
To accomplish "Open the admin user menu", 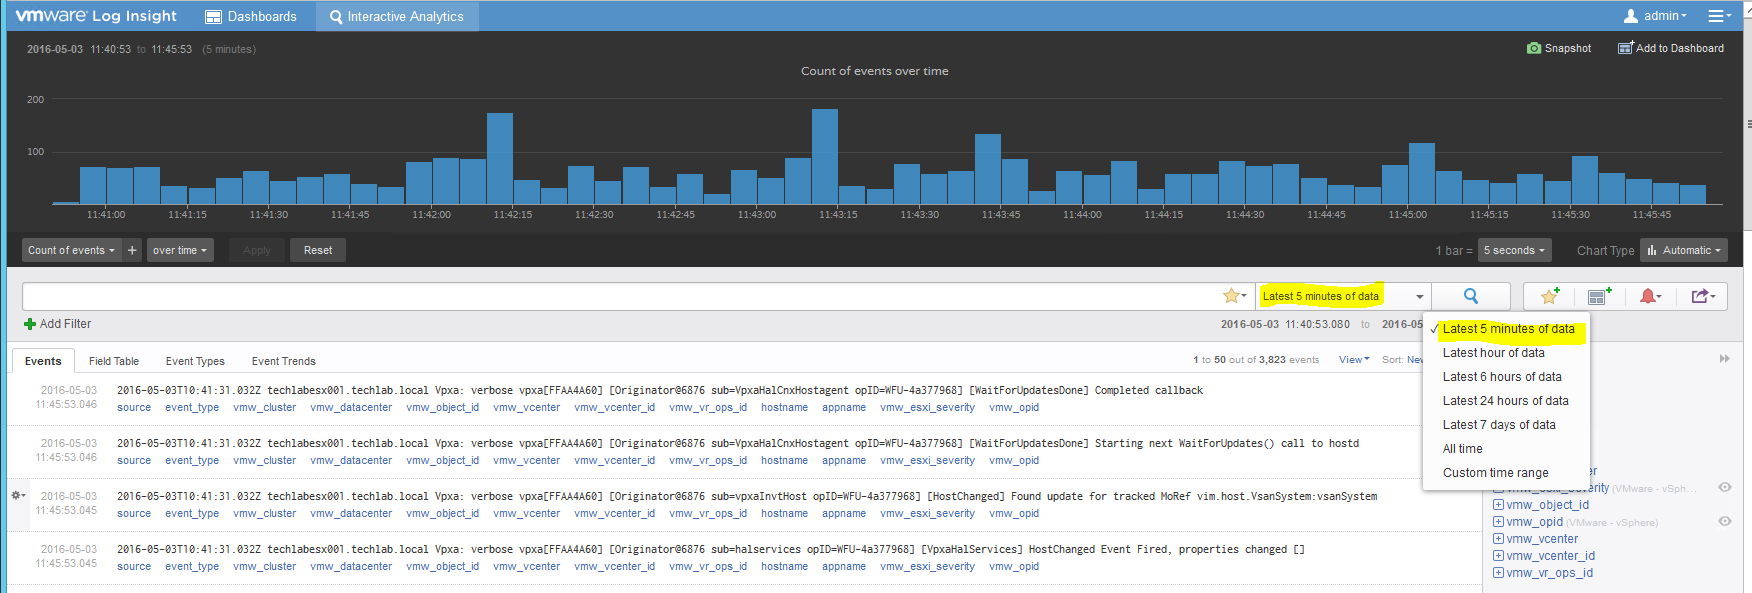I will [1655, 16].
